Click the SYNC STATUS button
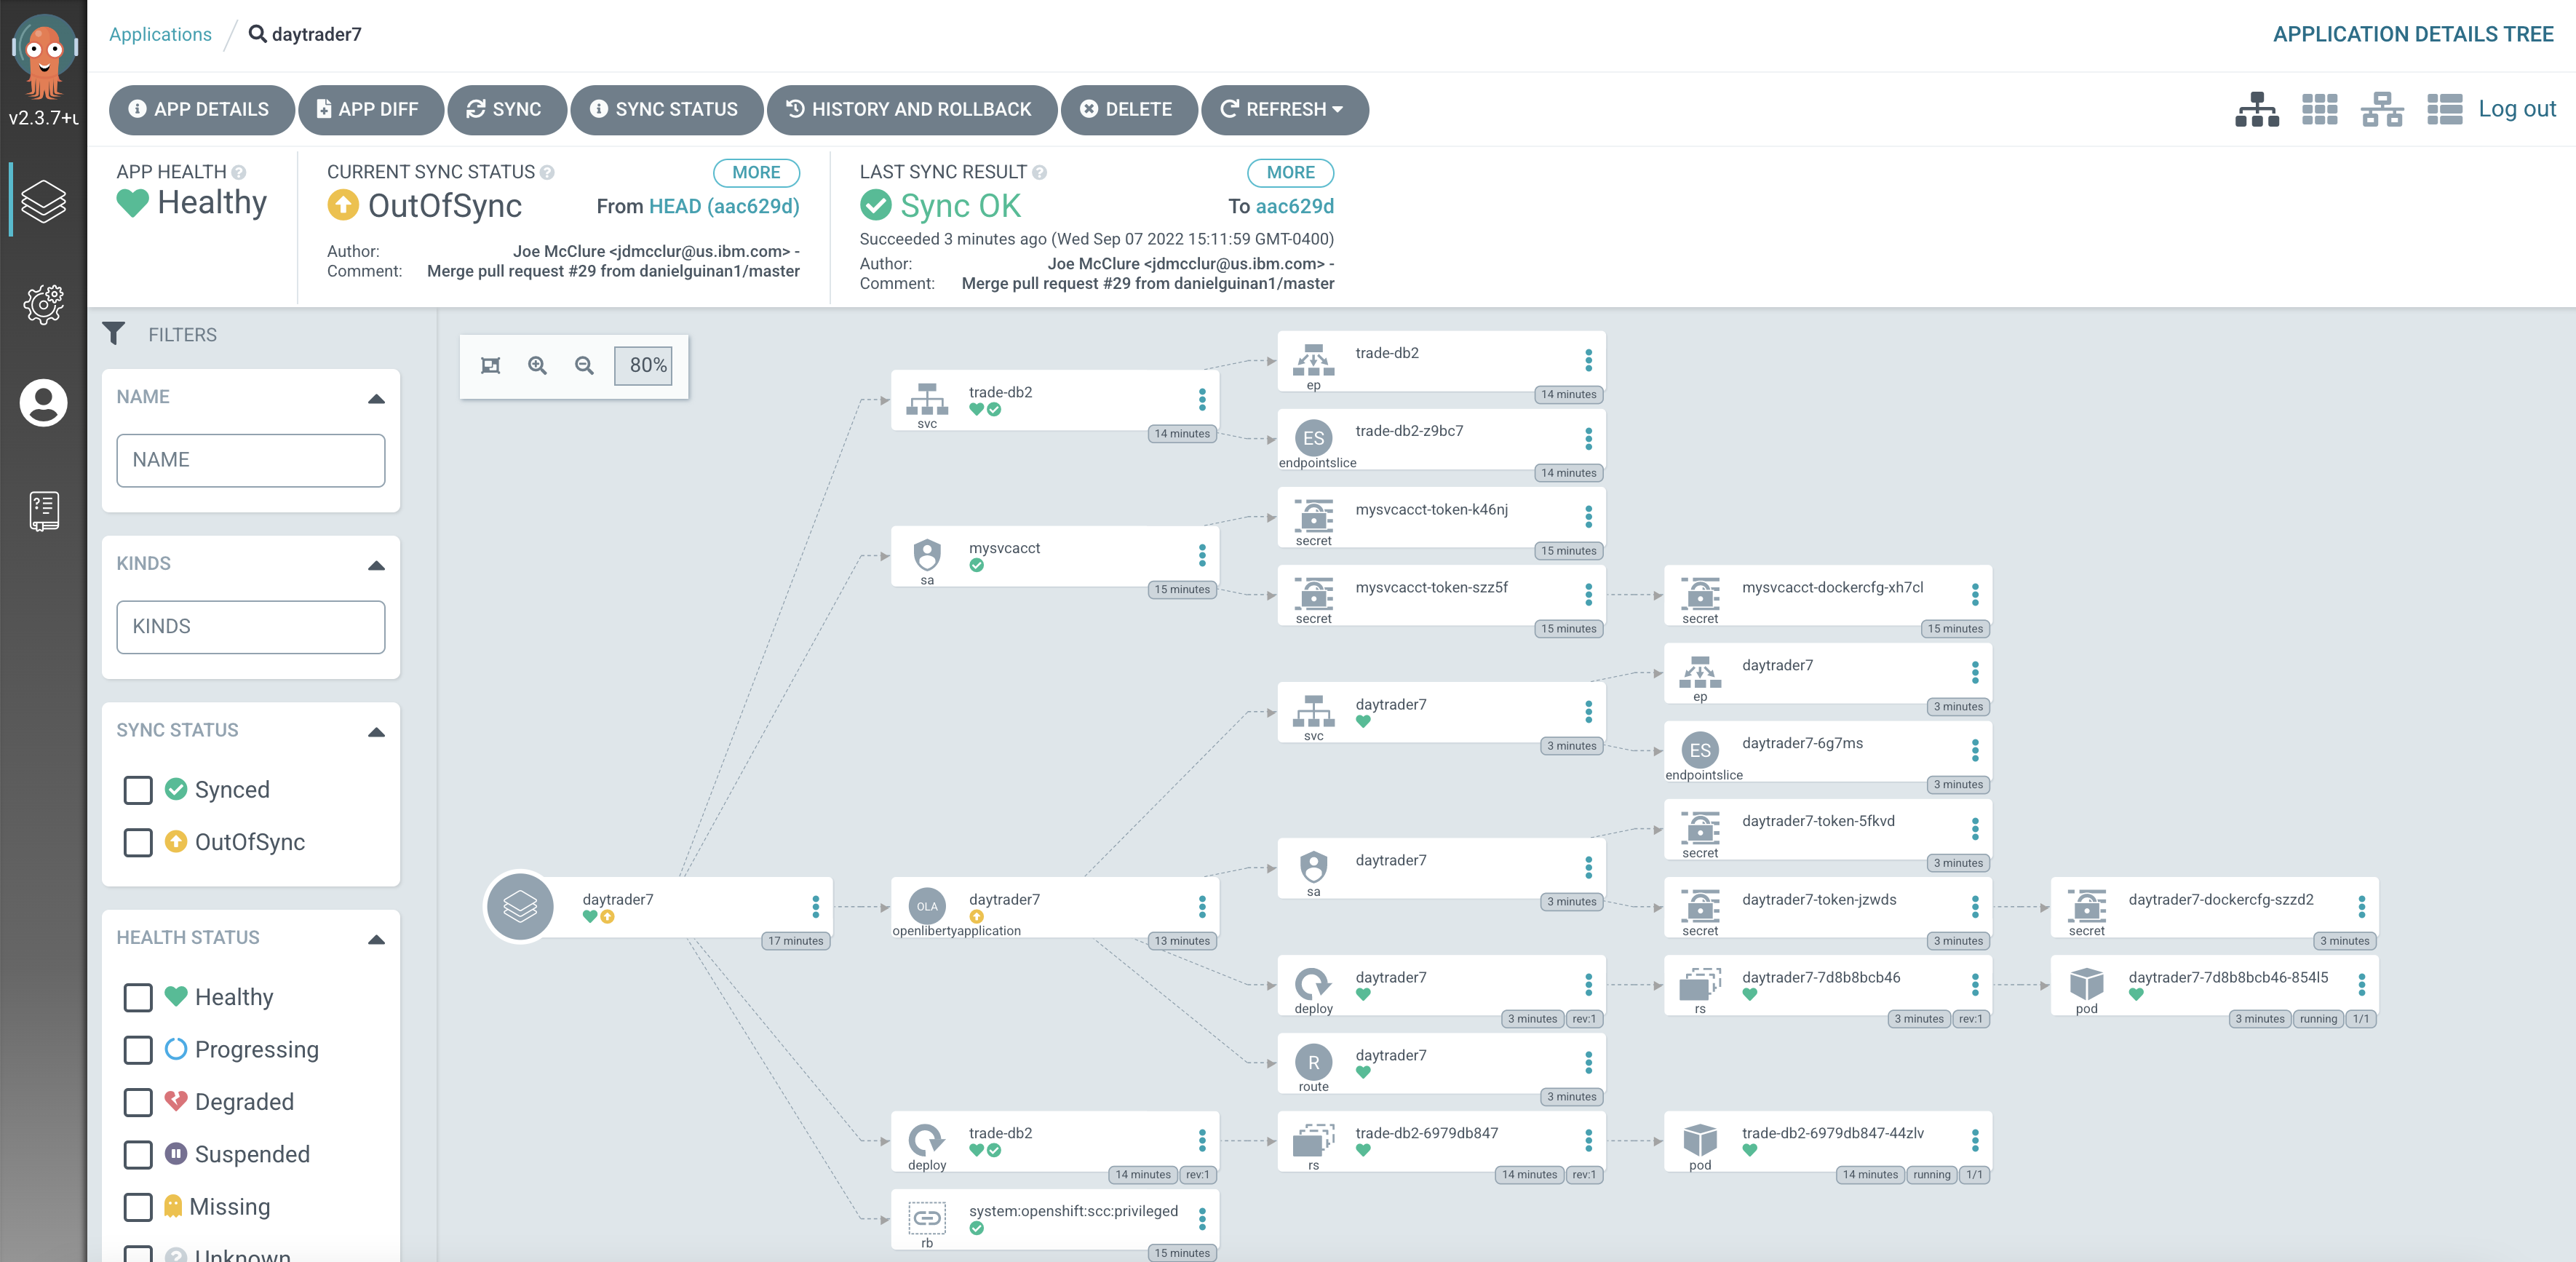 point(665,110)
